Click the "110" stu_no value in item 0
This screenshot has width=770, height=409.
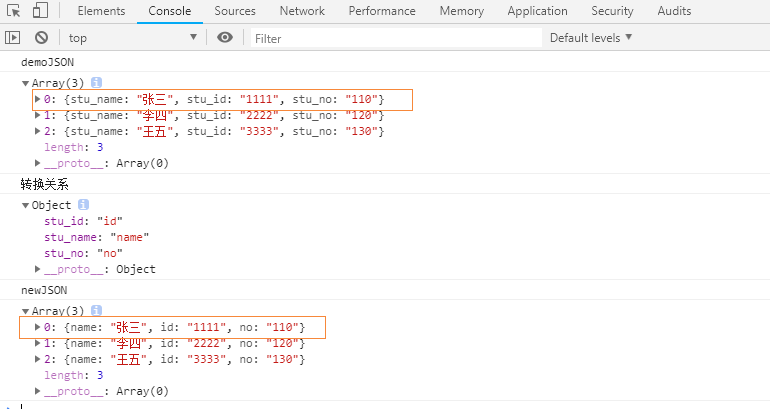click(x=361, y=99)
